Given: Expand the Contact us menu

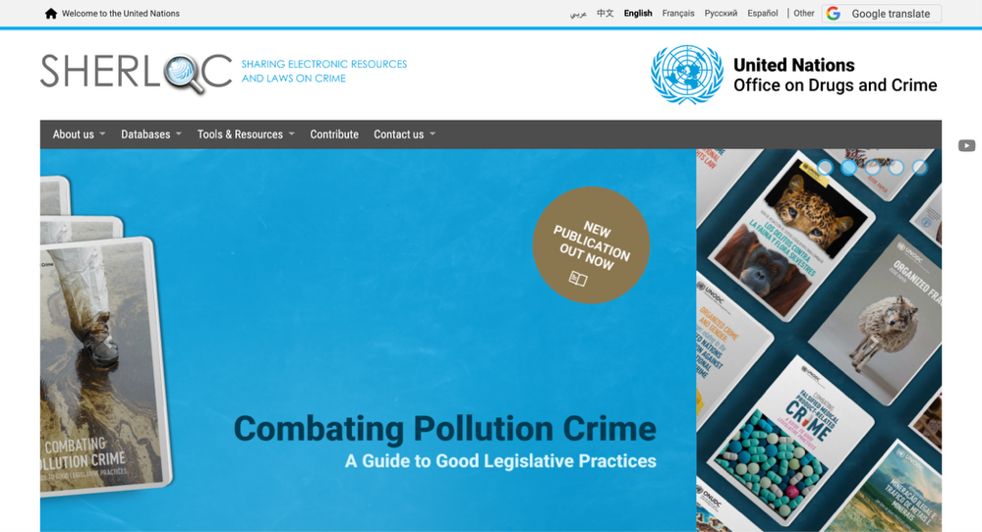Looking at the screenshot, I should click(404, 134).
